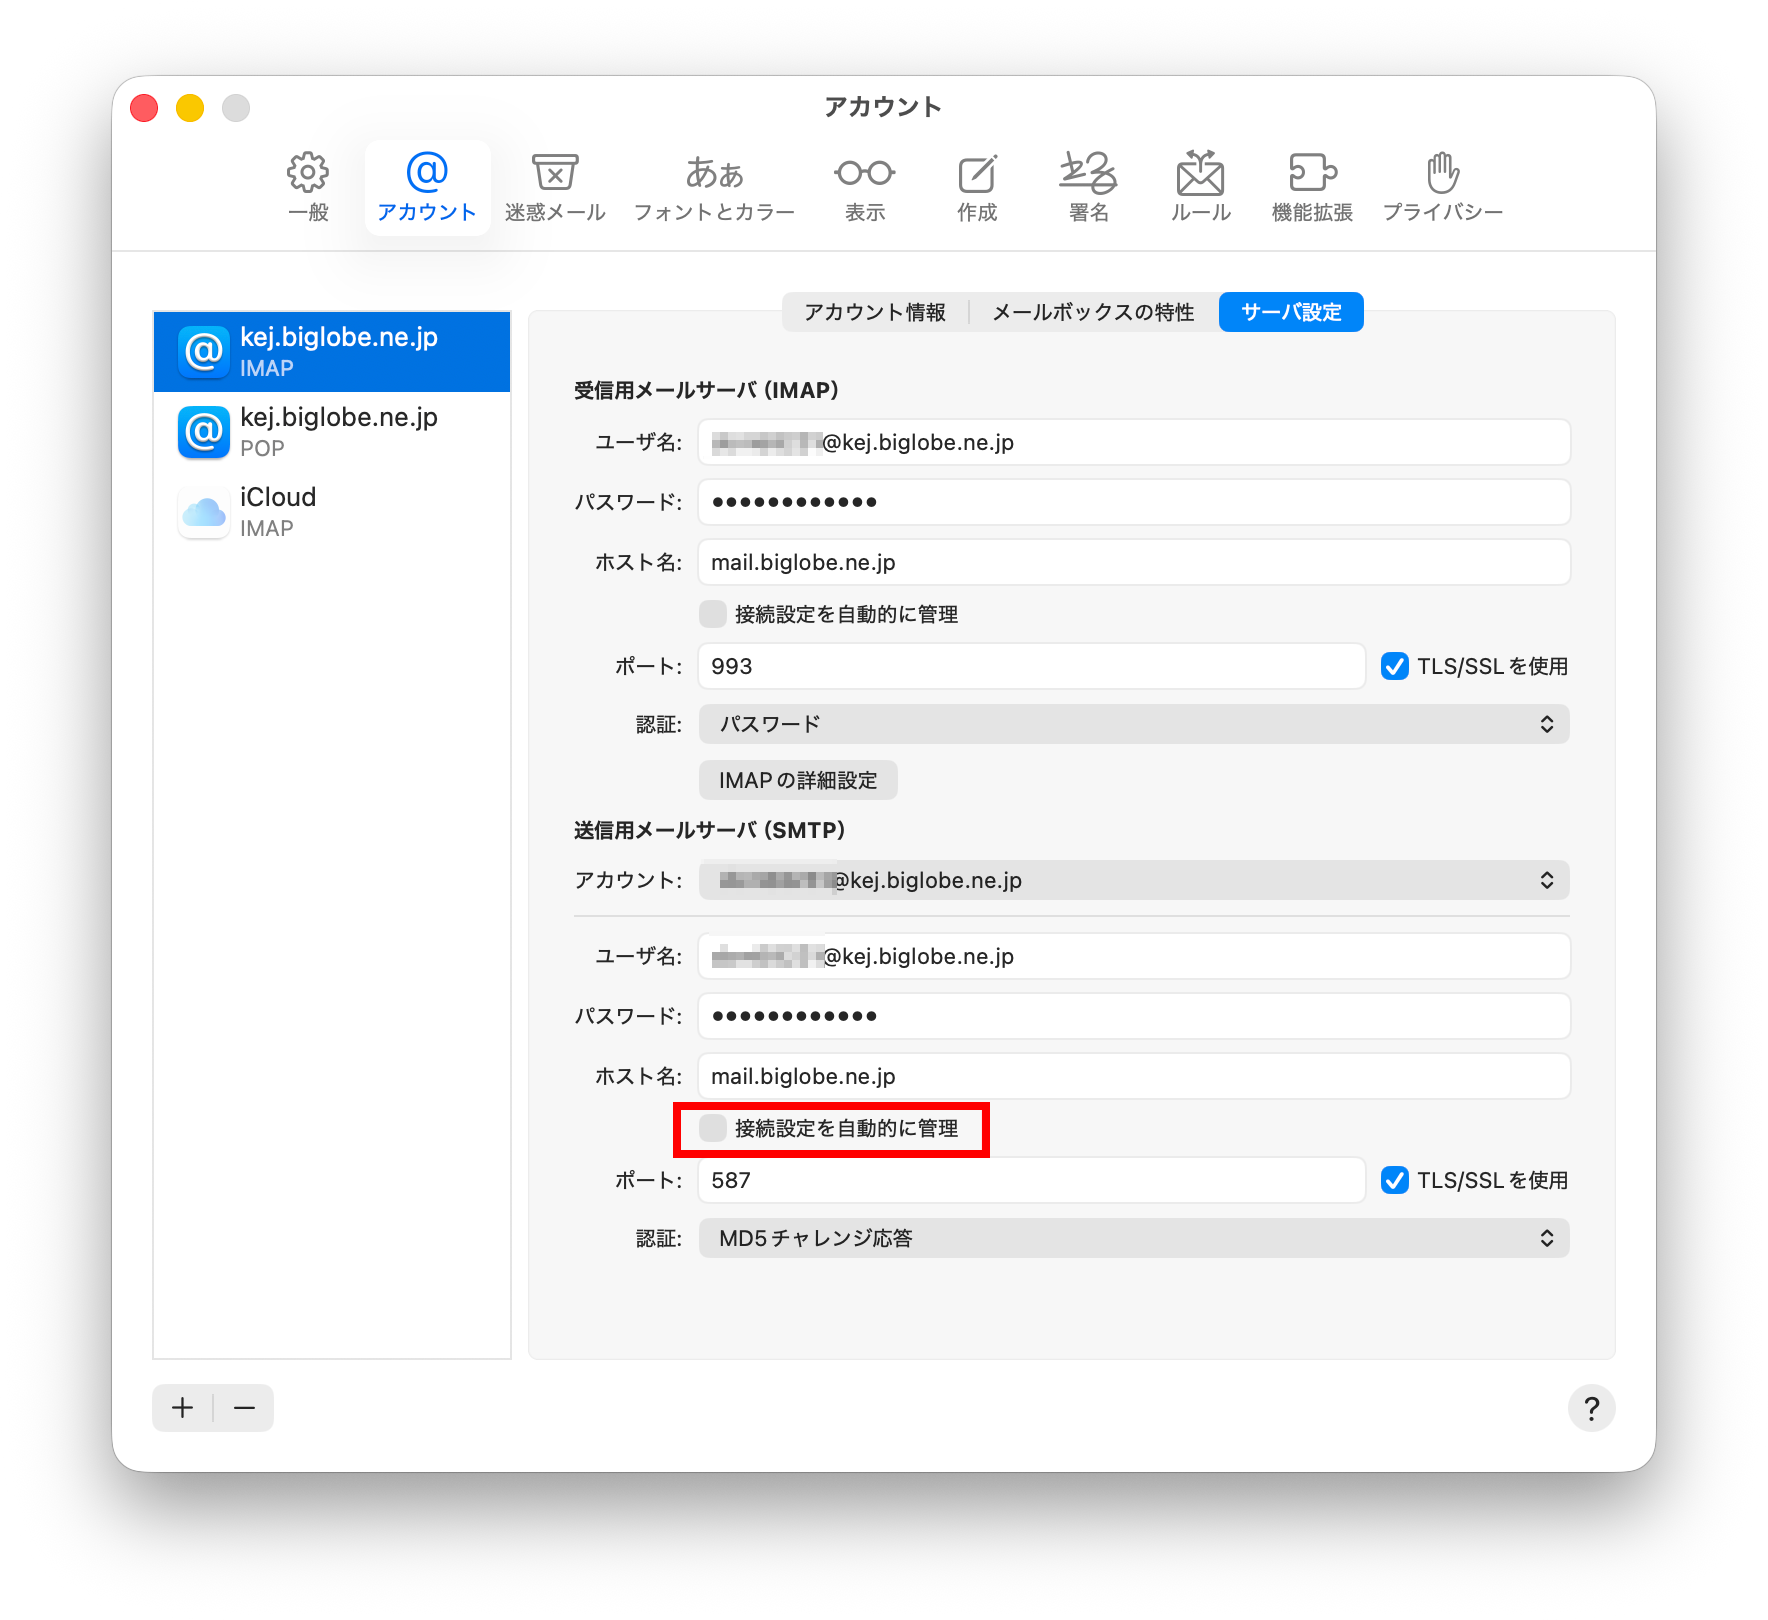
Task: Open フォントとカラー fonts and colors pane
Action: pyautogui.click(x=714, y=187)
